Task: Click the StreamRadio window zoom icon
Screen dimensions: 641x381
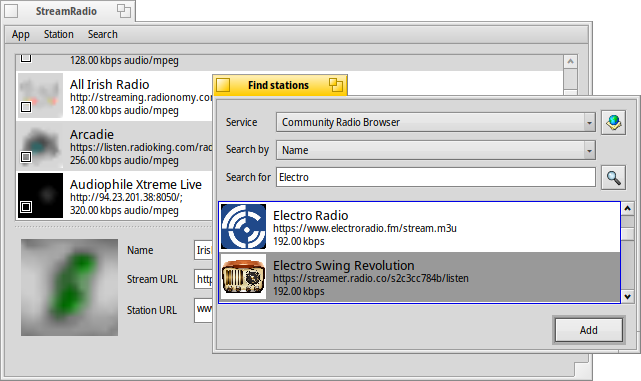Action: (124, 11)
